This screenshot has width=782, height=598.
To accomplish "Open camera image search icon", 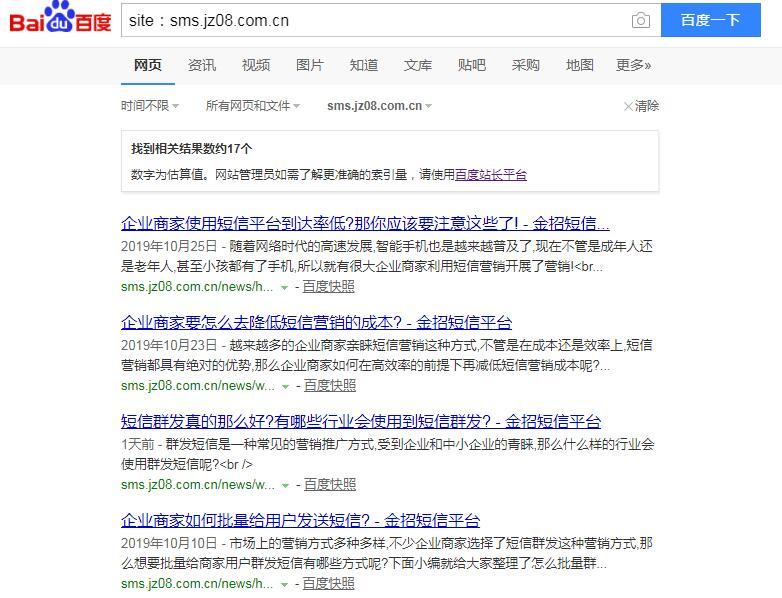I will click(641, 20).
